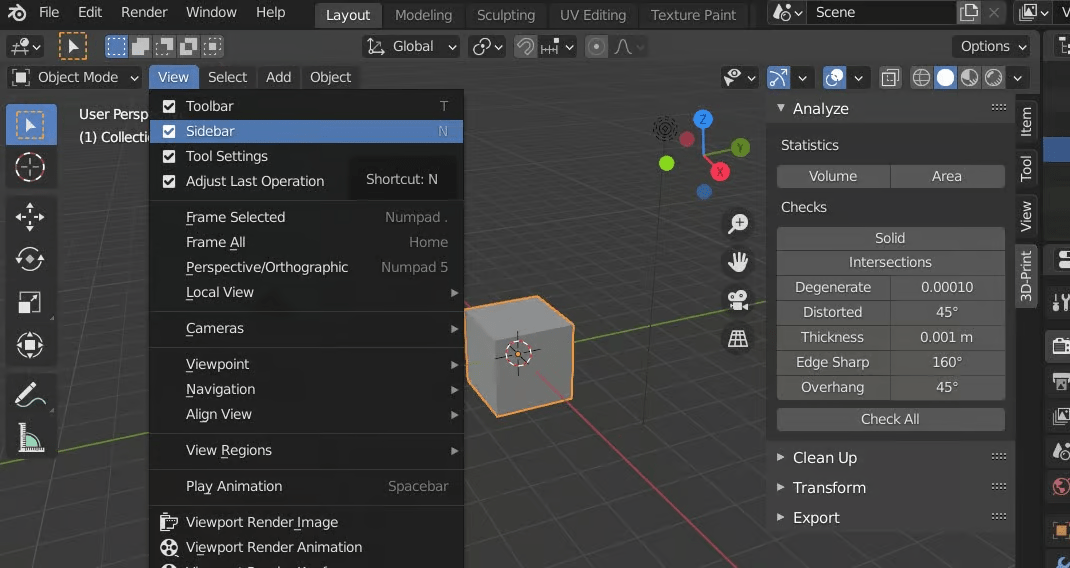Uncheck the Toolbar checkbox
The width and height of the screenshot is (1070, 568).
tap(169, 106)
